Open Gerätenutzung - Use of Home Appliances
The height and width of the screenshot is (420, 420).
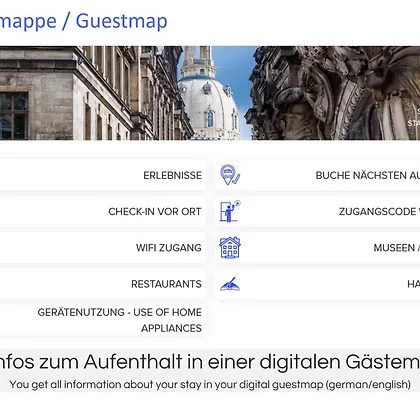[102, 320]
